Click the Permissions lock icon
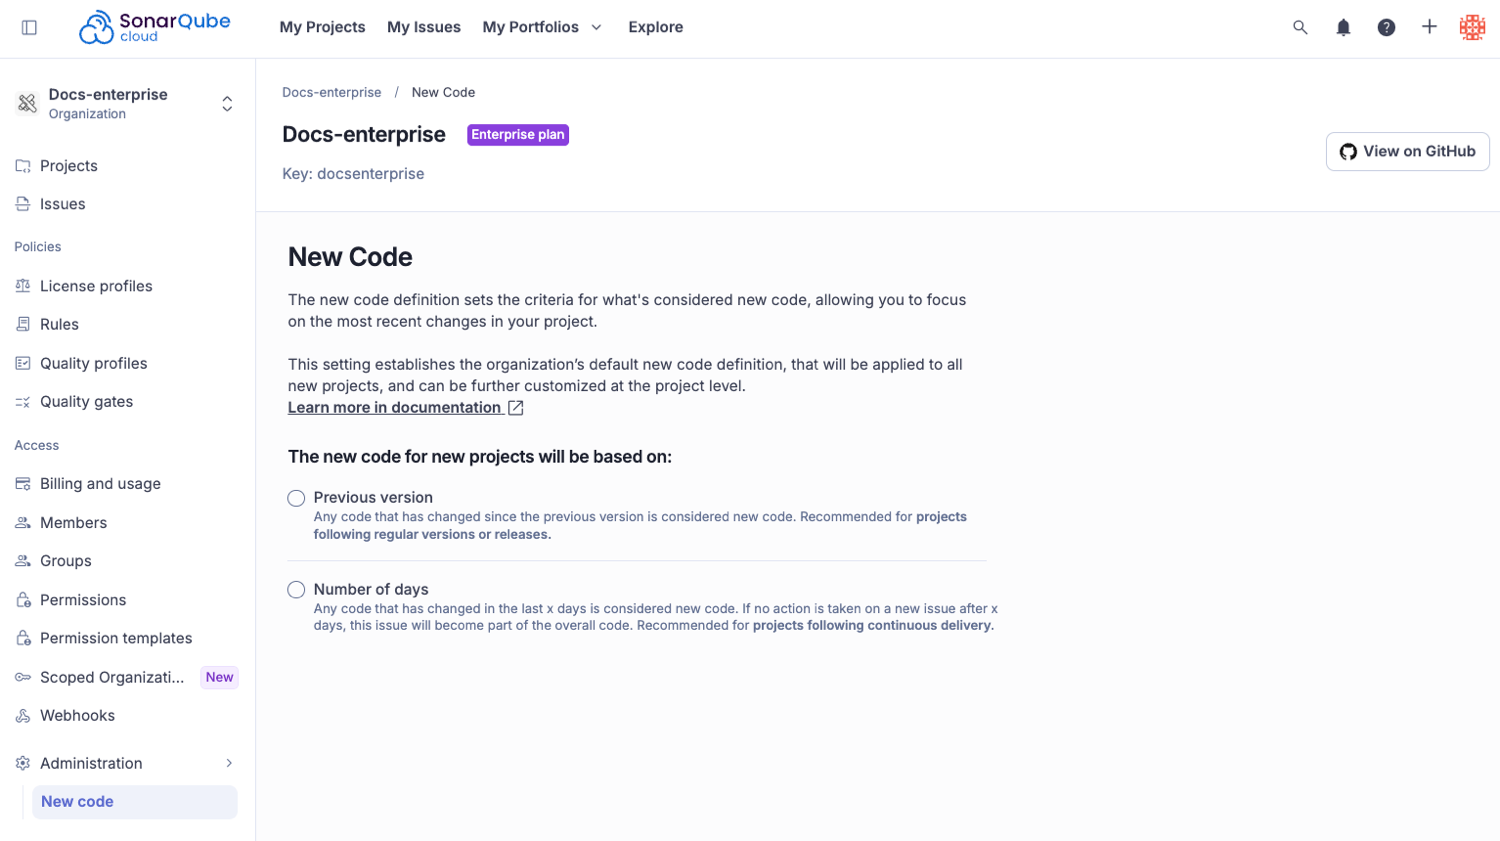The height and width of the screenshot is (841, 1500). tap(23, 600)
